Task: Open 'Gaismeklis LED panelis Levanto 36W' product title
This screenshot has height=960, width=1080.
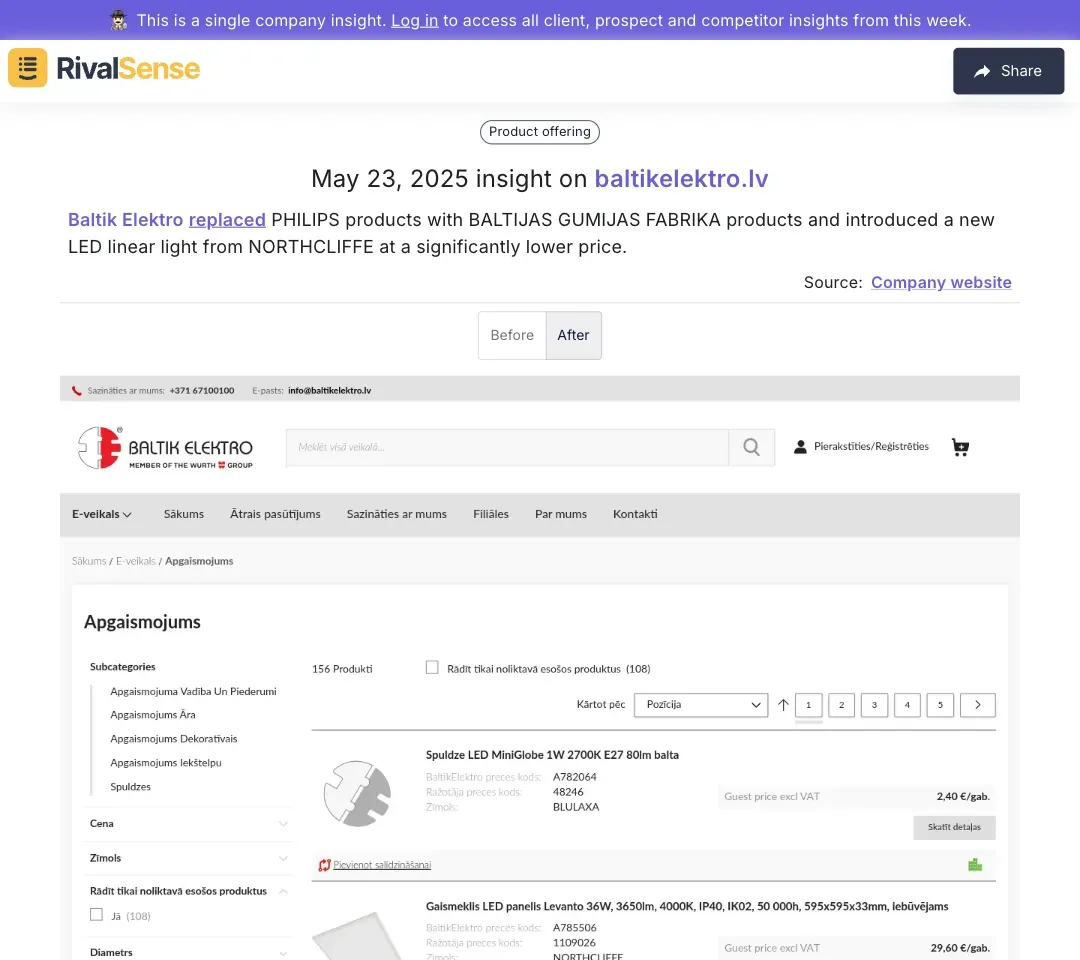Action: [x=687, y=907]
